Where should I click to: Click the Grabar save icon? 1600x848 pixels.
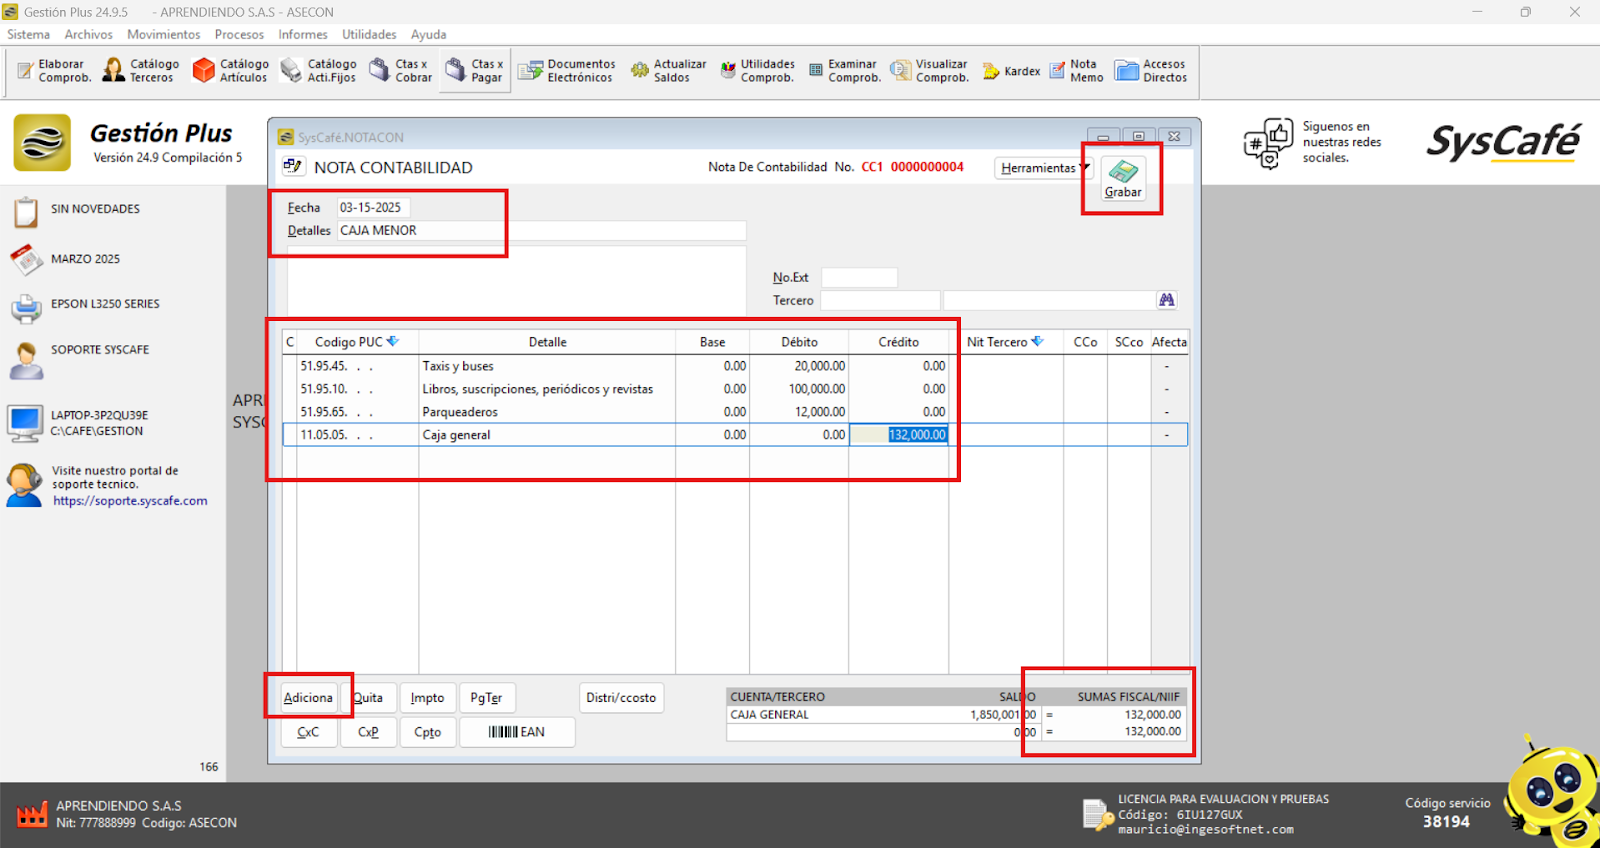coord(1122,172)
